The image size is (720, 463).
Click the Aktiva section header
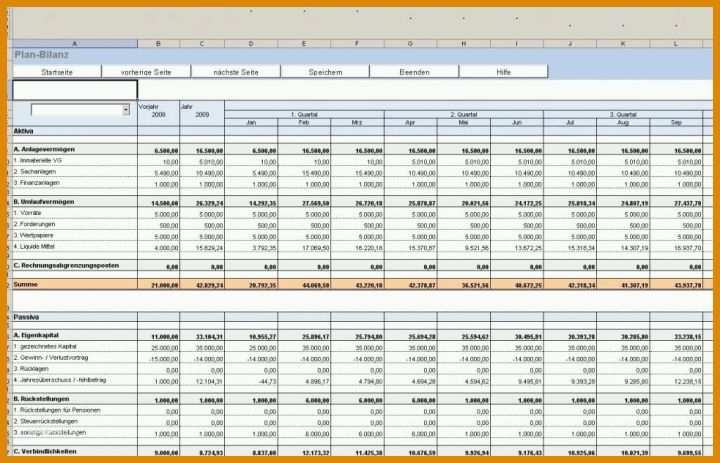pos(23,131)
